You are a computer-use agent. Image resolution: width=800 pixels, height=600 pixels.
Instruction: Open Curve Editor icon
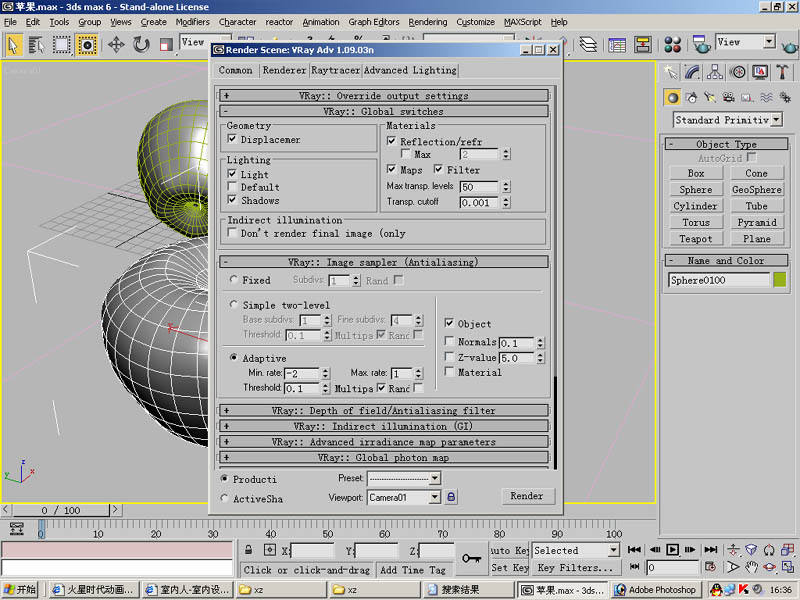coord(617,45)
